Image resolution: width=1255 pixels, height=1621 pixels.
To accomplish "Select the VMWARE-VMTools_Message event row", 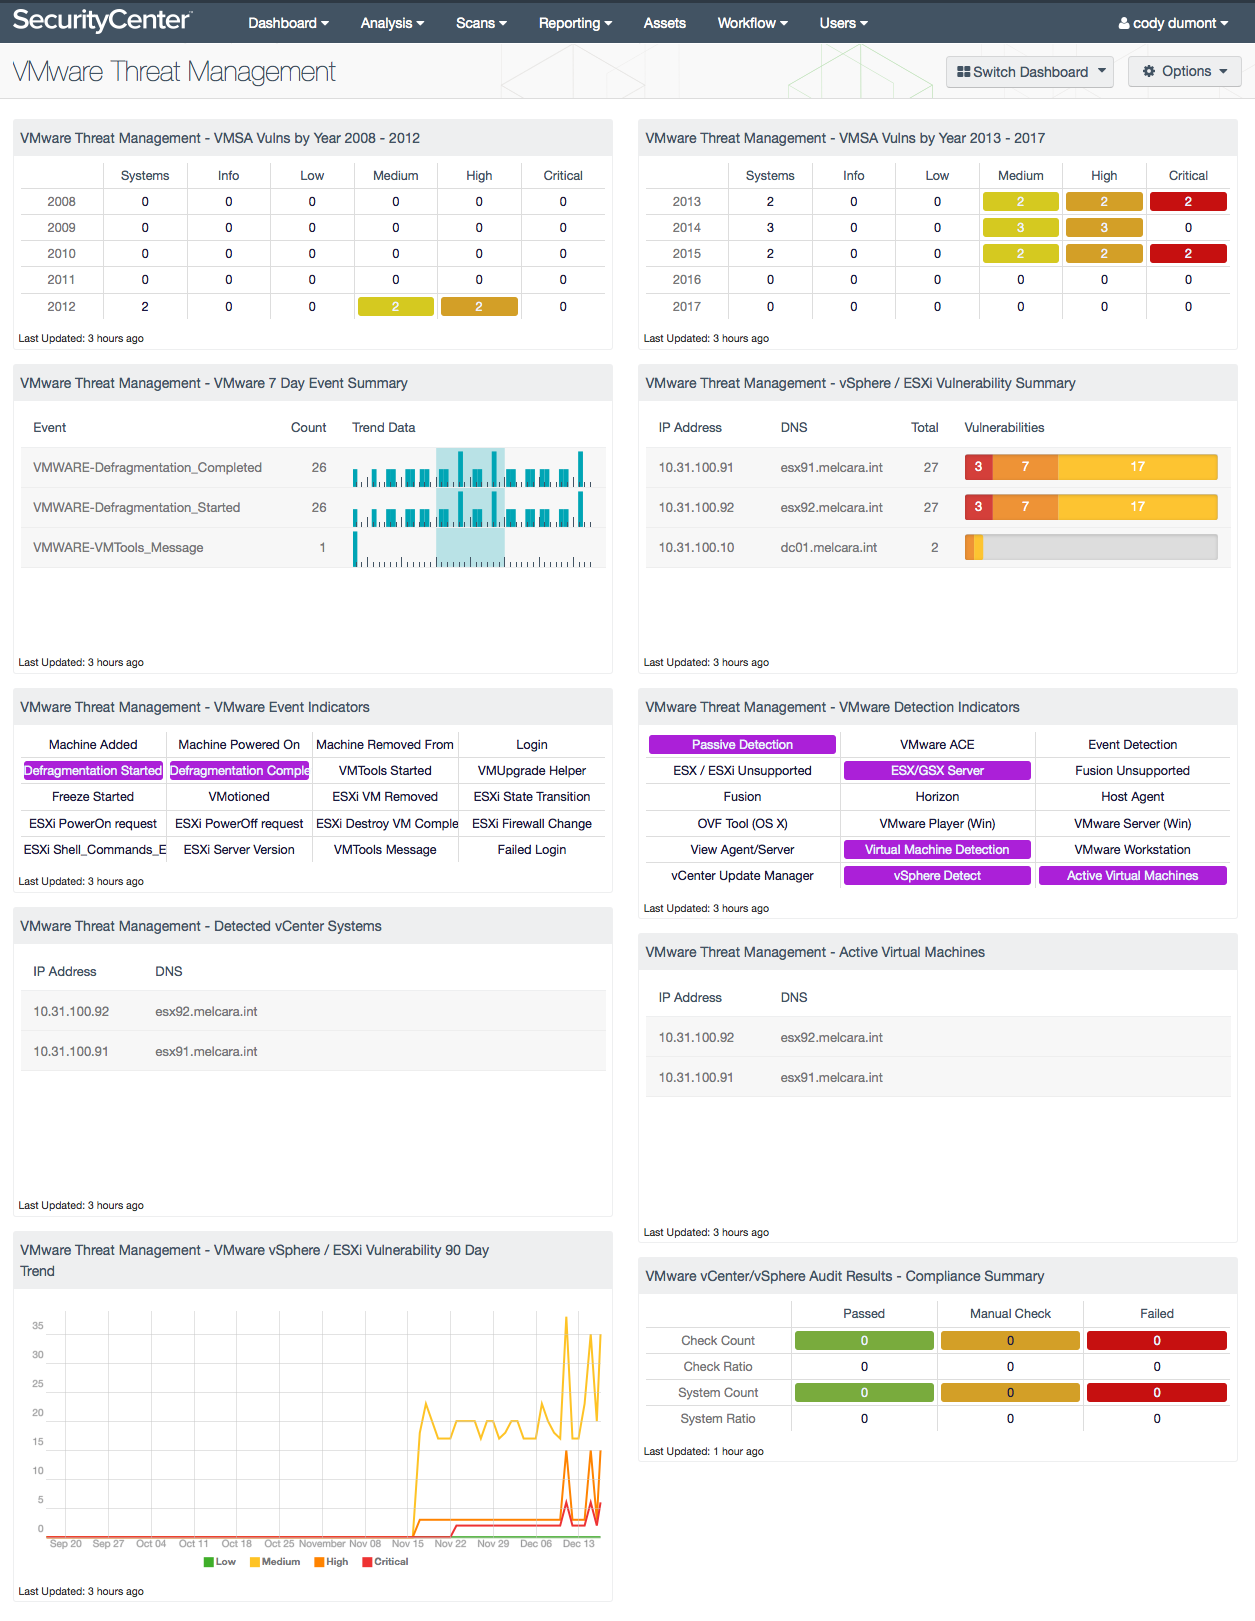I will point(313,548).
